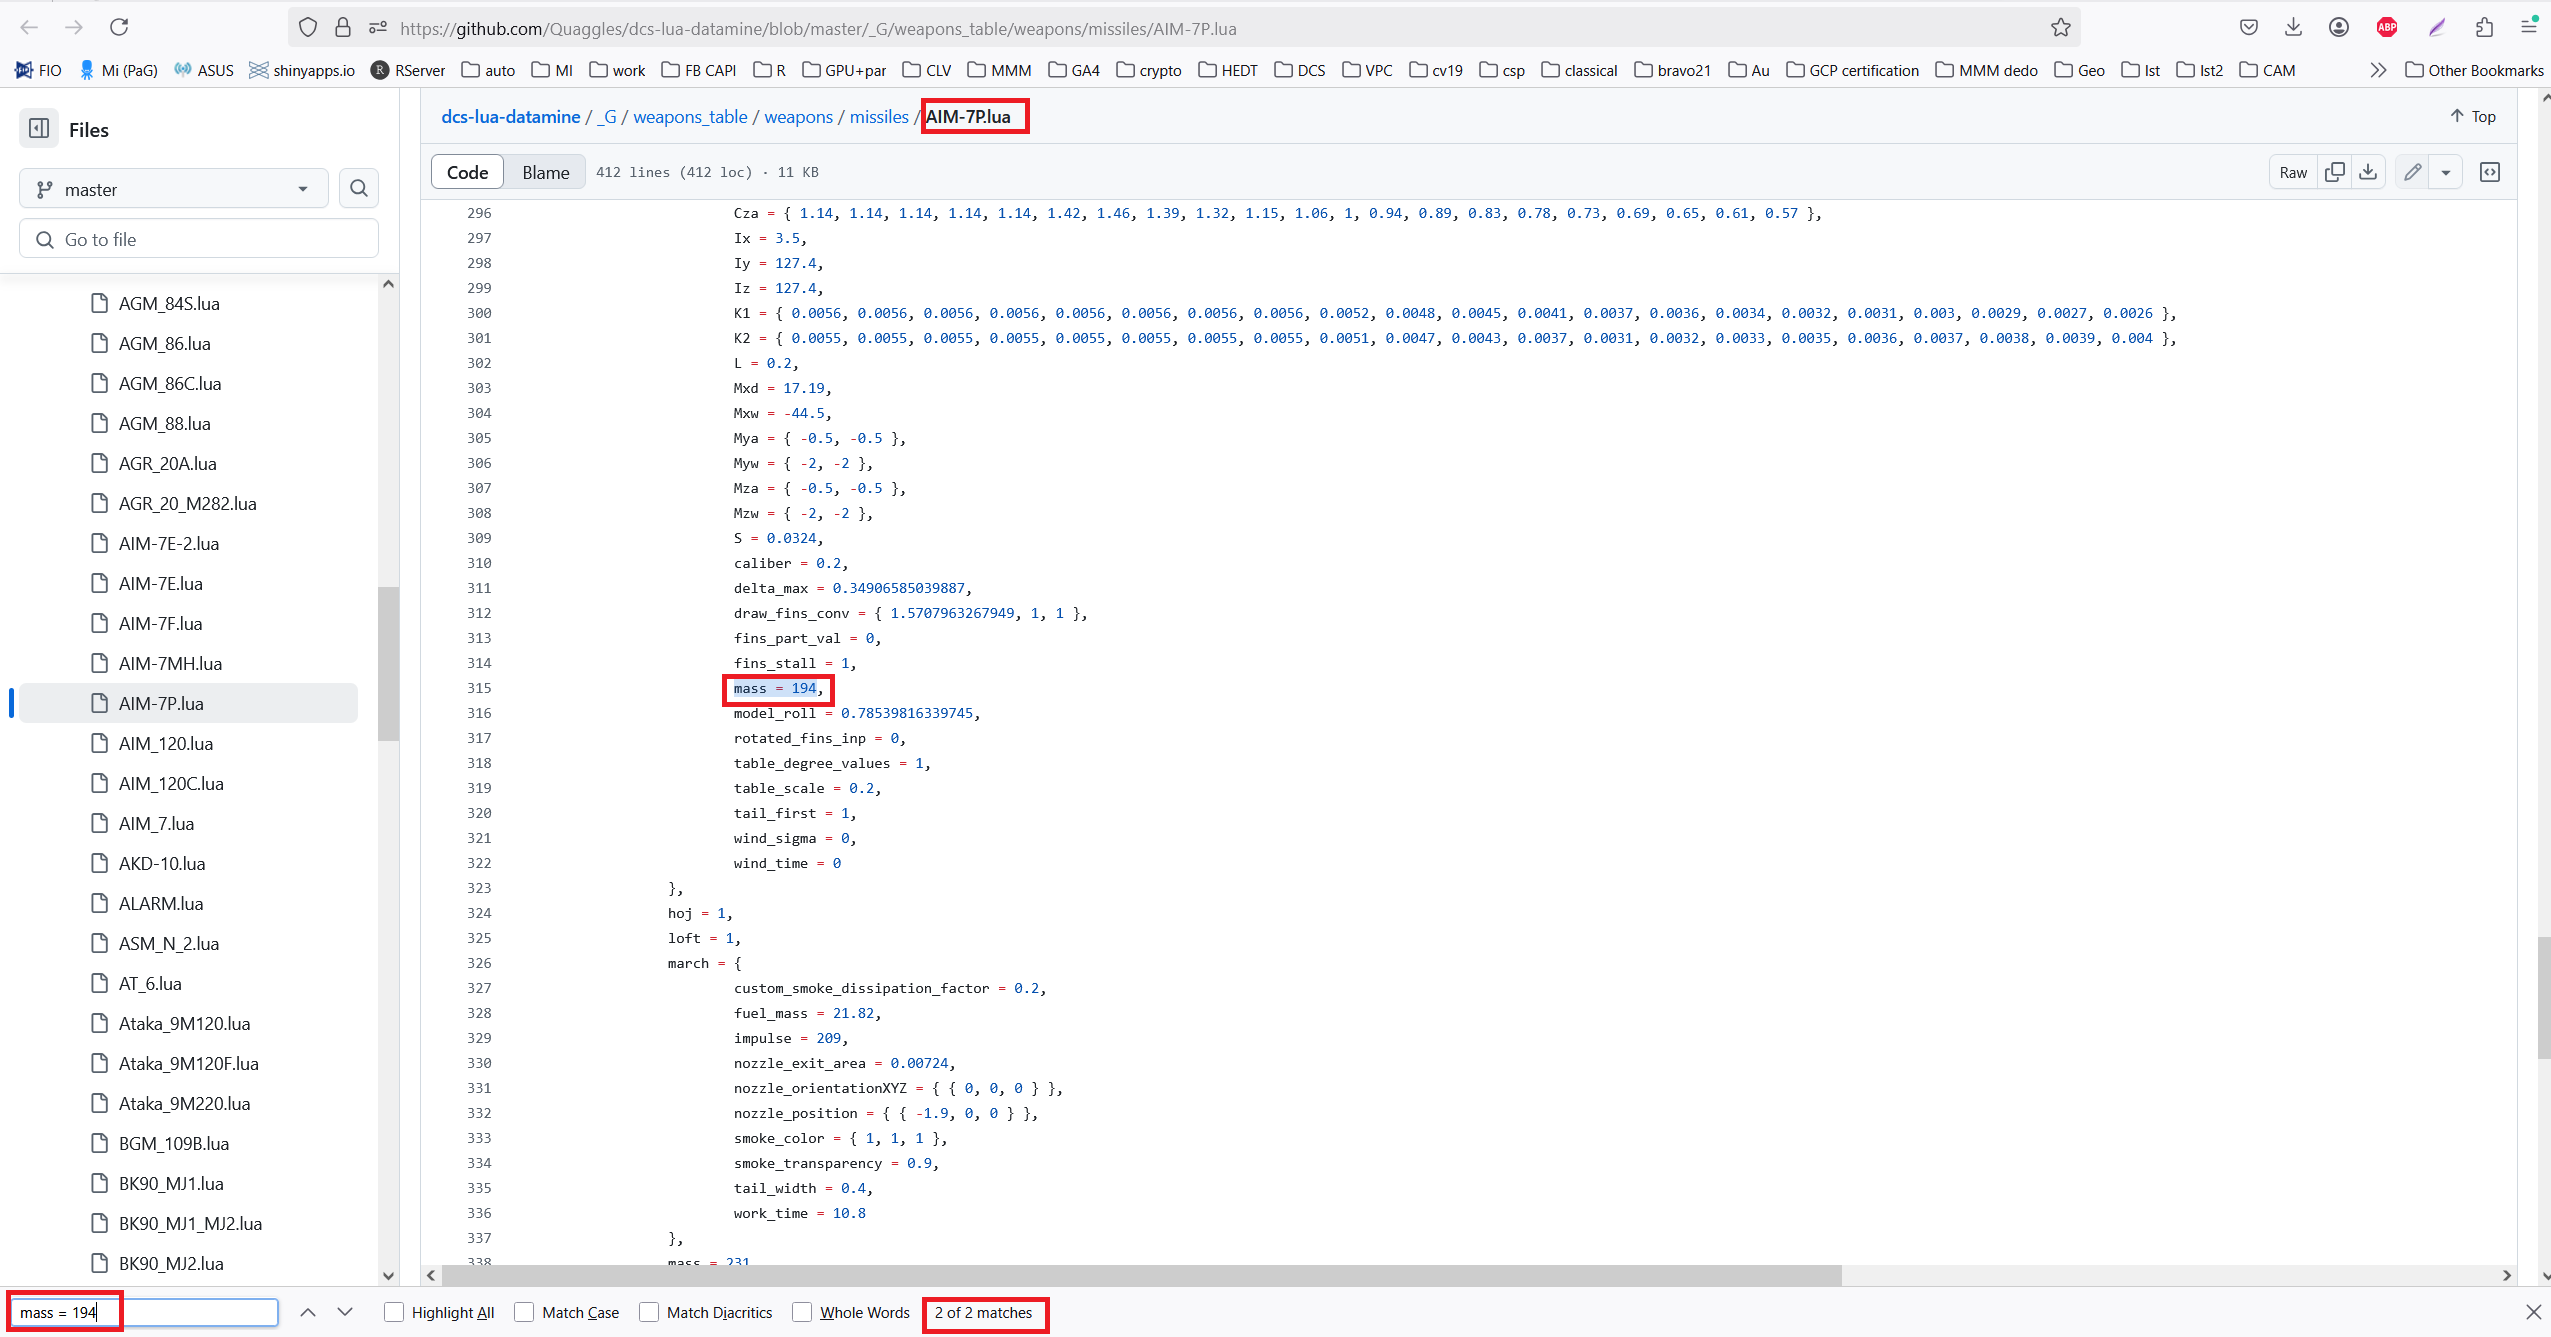Open ALARM.lua in file tree

point(161,903)
